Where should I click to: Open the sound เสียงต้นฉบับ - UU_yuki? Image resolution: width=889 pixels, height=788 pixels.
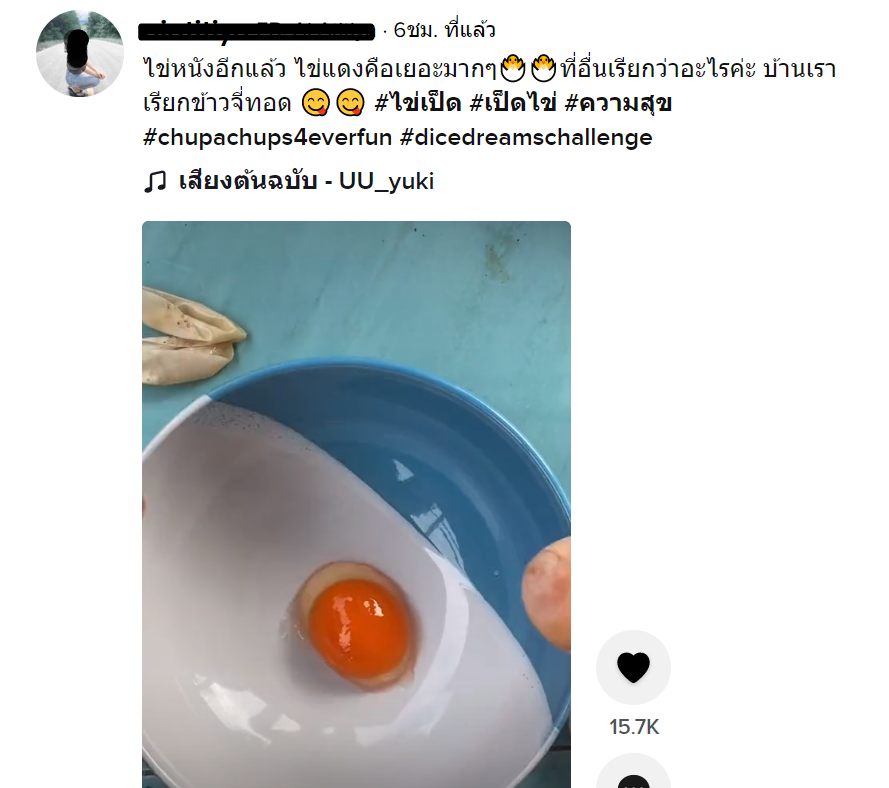[306, 181]
